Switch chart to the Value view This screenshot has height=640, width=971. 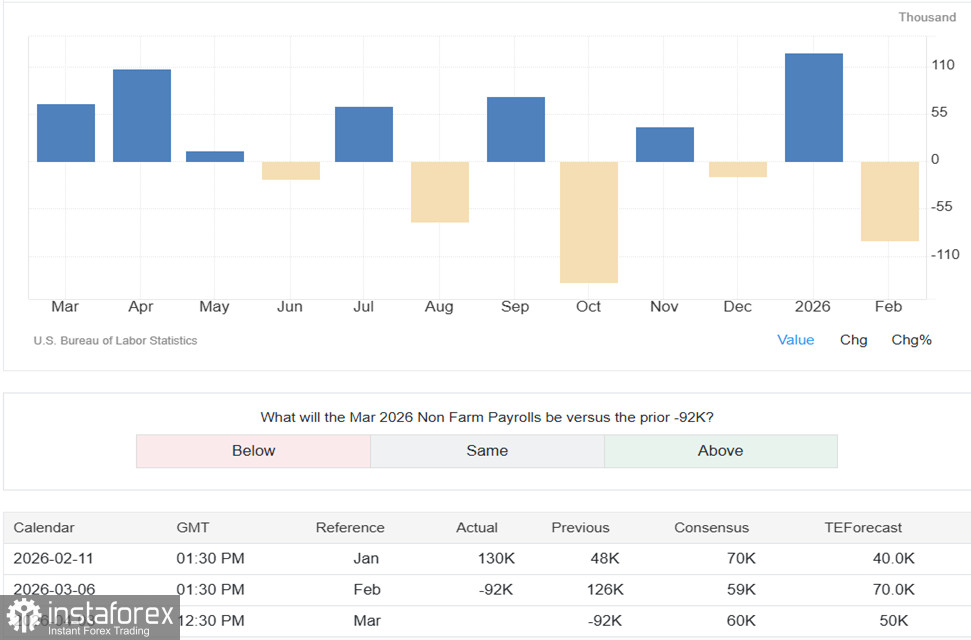pos(795,340)
